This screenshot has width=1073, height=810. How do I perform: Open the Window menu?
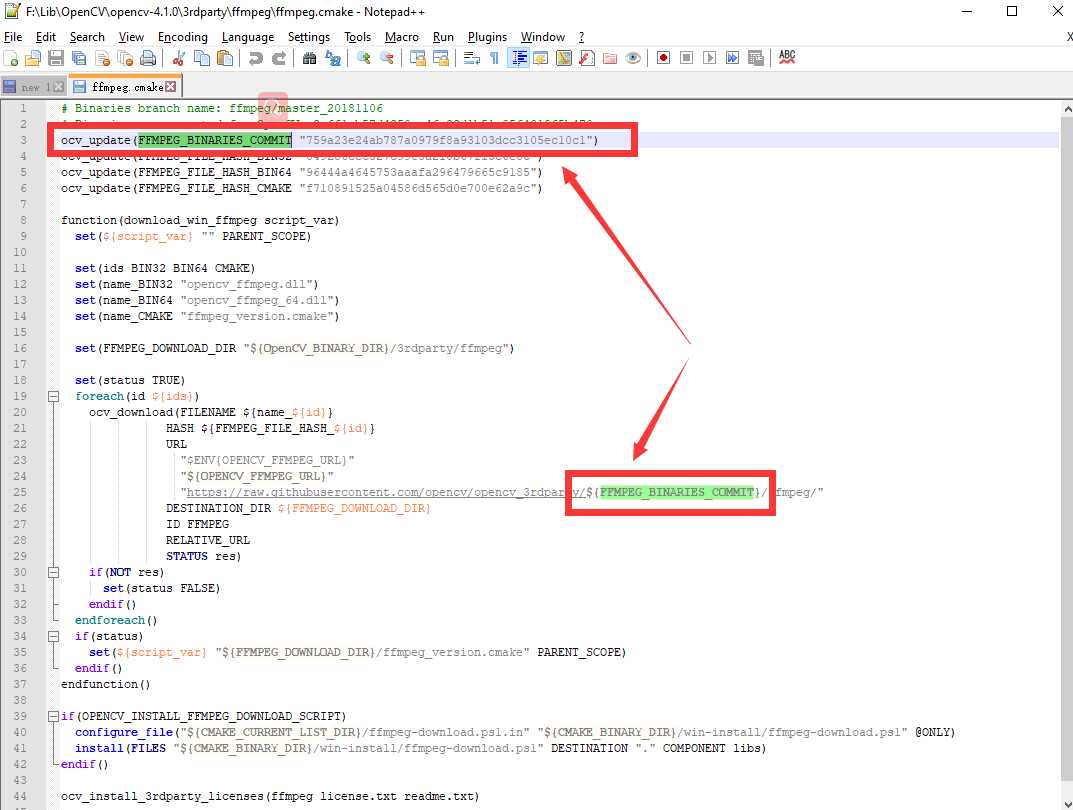pos(543,37)
